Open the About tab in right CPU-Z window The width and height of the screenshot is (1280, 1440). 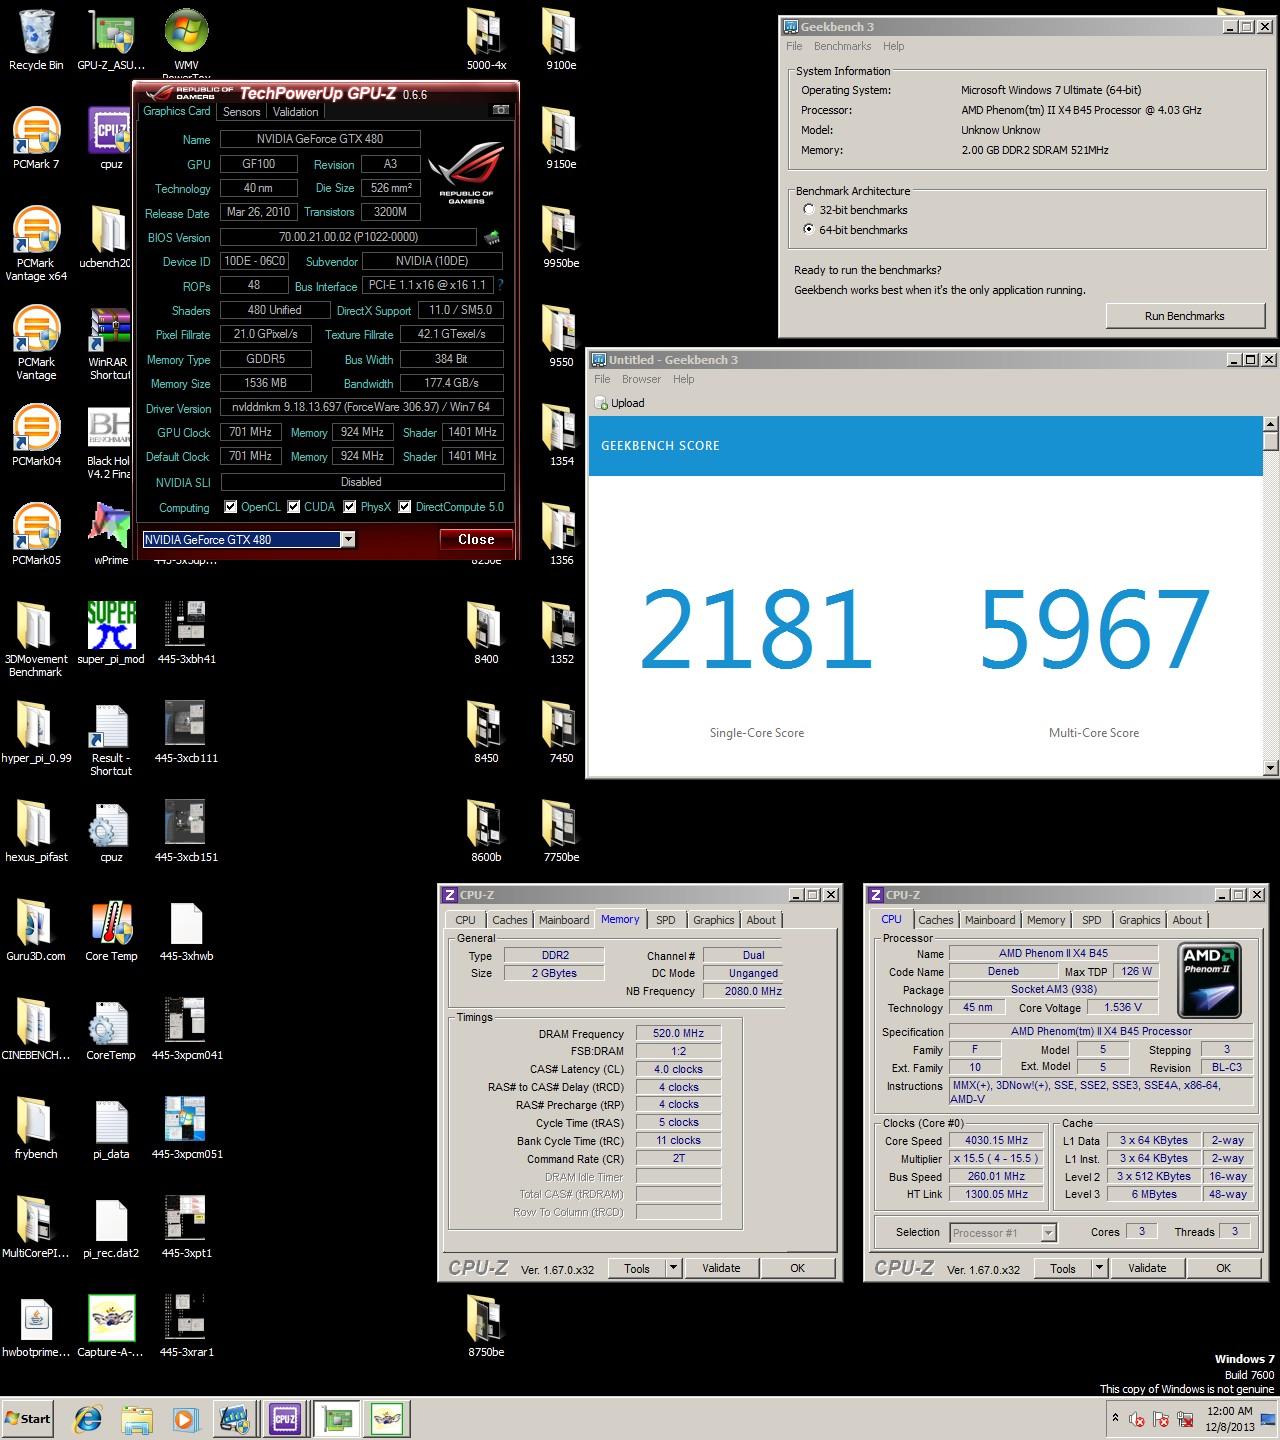(x=1187, y=920)
